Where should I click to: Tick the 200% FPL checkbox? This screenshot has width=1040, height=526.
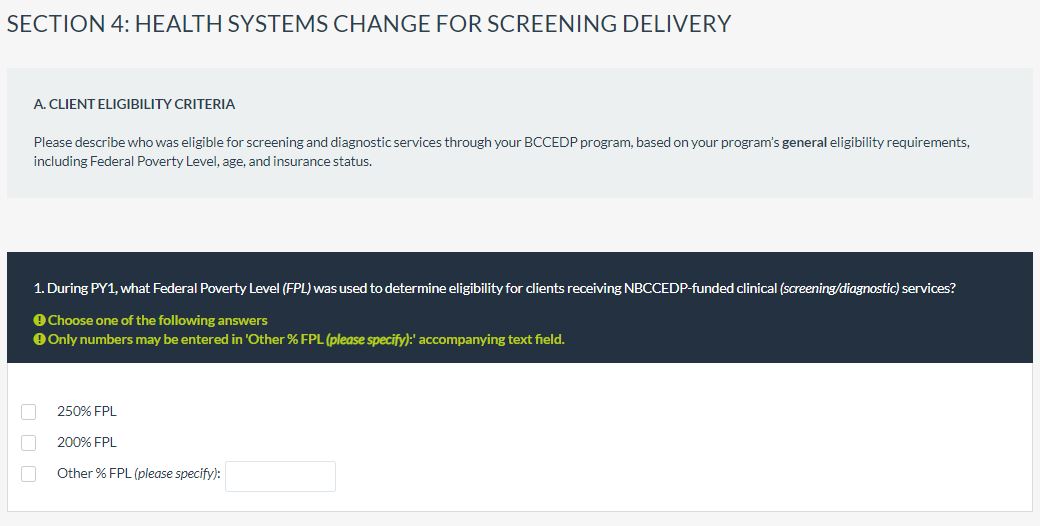pos(29,442)
